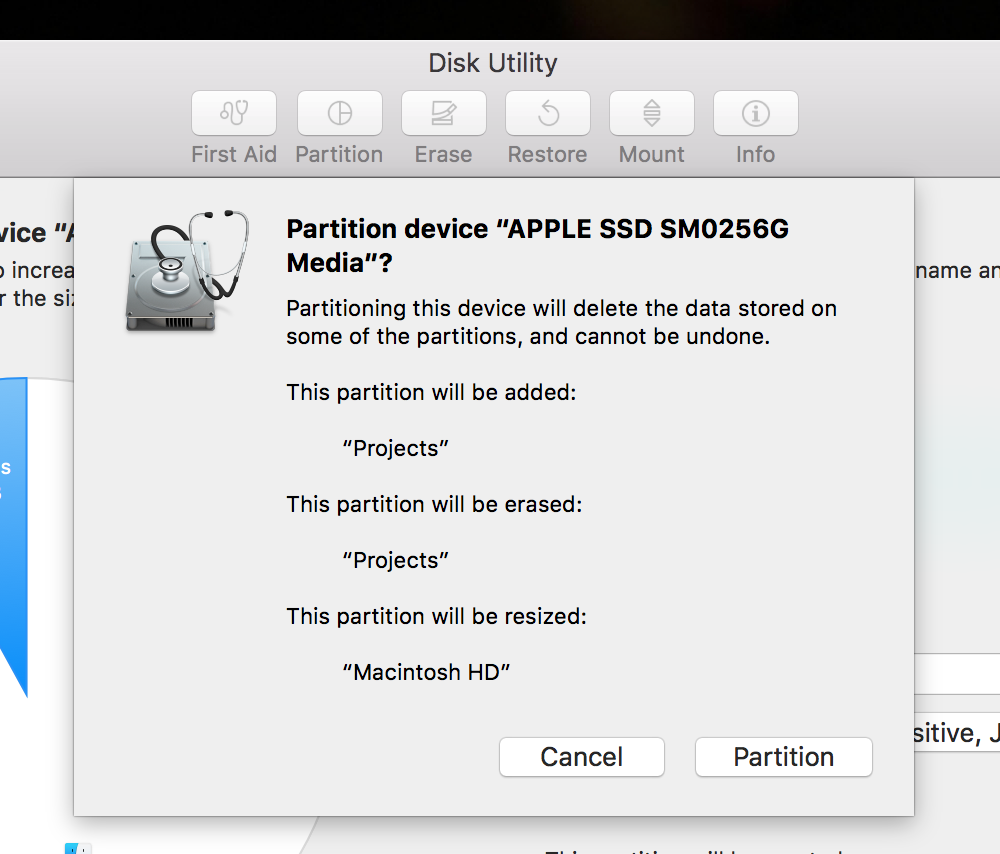Click the Restore arrow toolbar icon
This screenshot has height=854, width=1000.
pos(547,113)
